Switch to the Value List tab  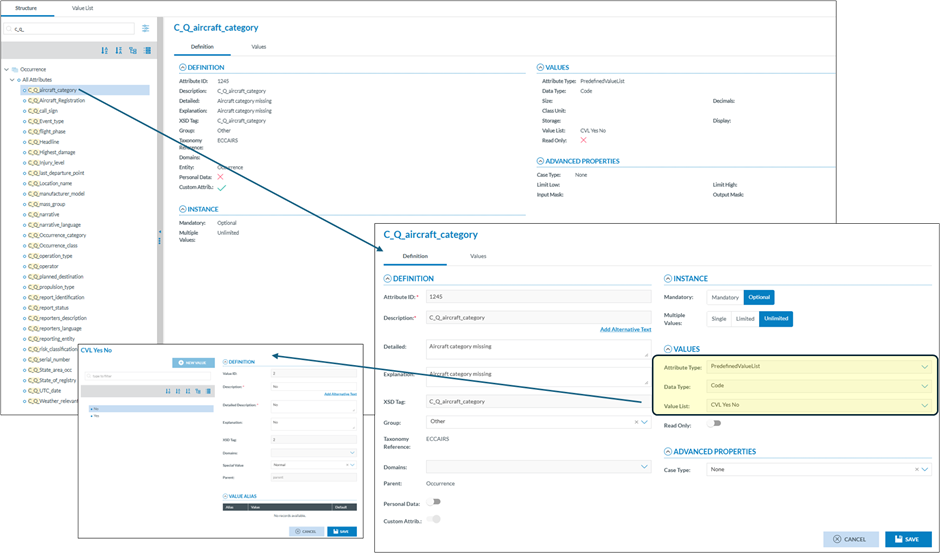(x=84, y=8)
